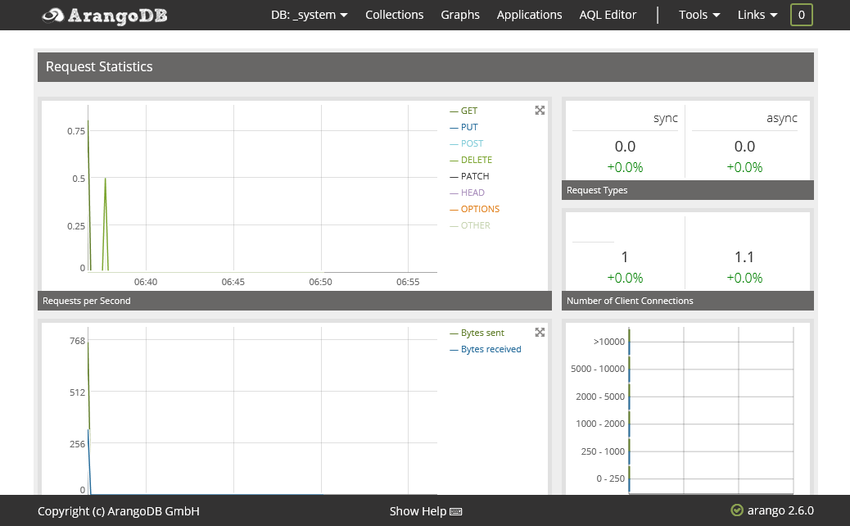The height and width of the screenshot is (526, 850).
Task: Toggle the HEAD series in legend
Action: [x=467, y=193]
